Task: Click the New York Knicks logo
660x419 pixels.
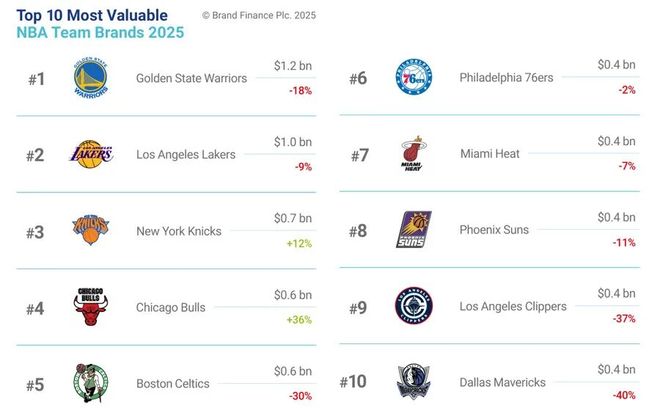Action: [x=89, y=231]
